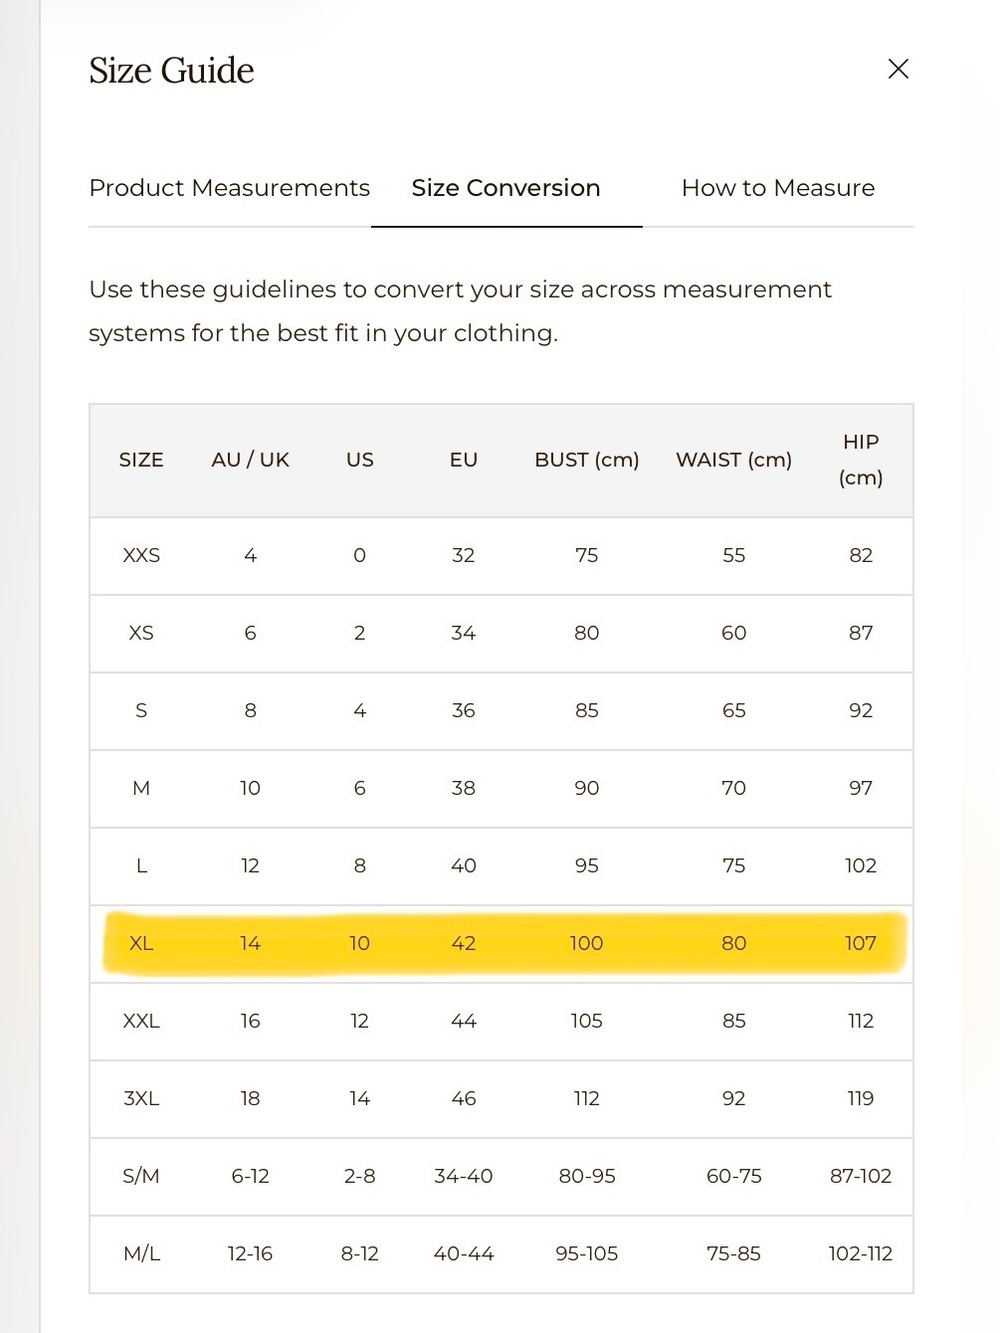Image resolution: width=1000 pixels, height=1333 pixels.
Task: Click the AU / UK column header
Action: coord(250,460)
